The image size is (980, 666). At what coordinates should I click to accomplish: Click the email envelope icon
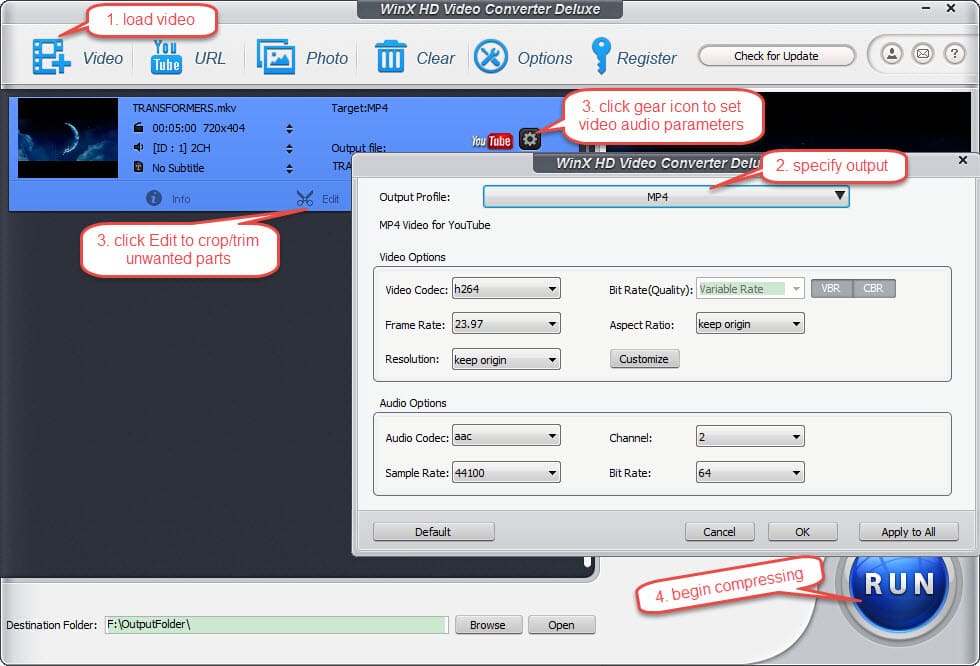click(x=922, y=54)
